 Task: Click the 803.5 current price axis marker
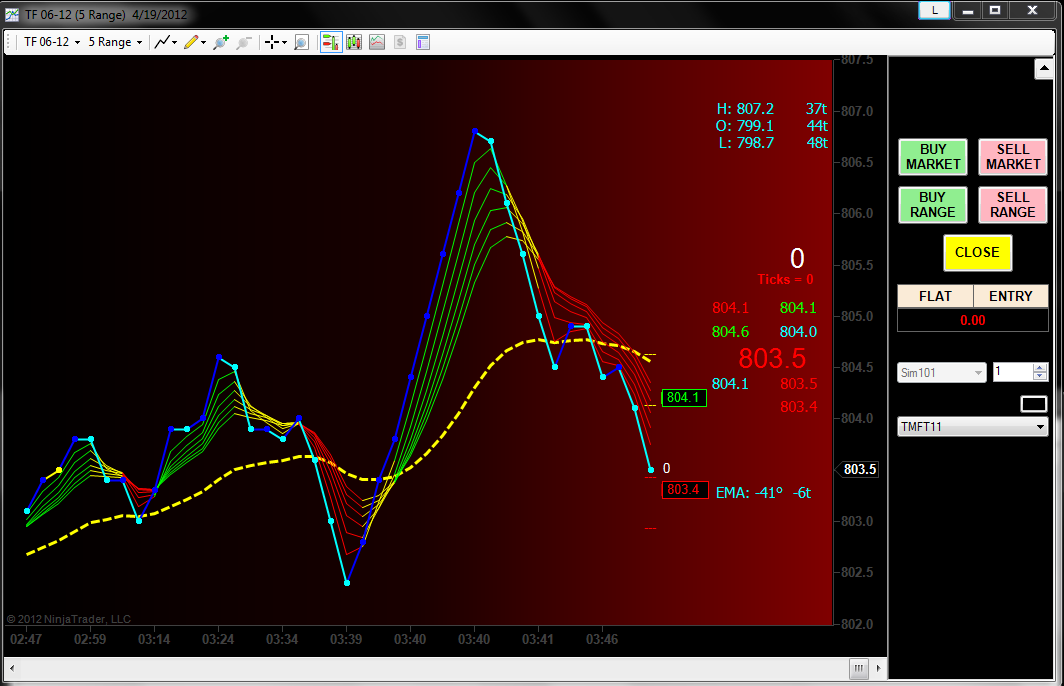click(858, 470)
